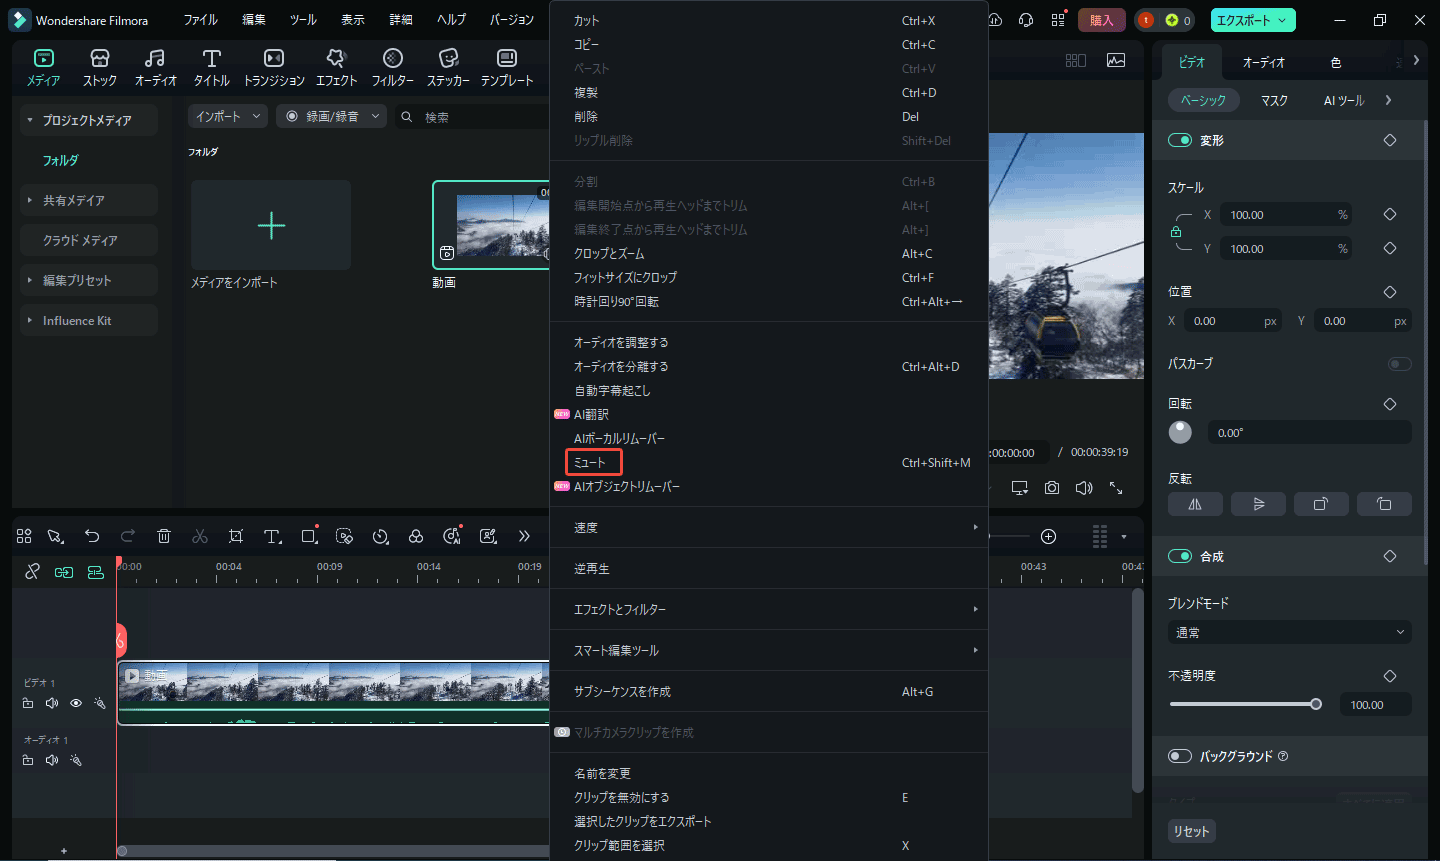Take a snapshot with the camera icon
This screenshot has height=861, width=1440.
(1052, 488)
